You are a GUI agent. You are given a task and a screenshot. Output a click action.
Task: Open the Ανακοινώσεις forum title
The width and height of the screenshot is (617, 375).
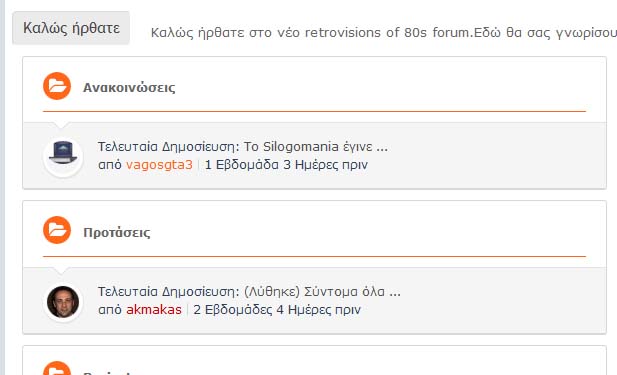click(129, 87)
